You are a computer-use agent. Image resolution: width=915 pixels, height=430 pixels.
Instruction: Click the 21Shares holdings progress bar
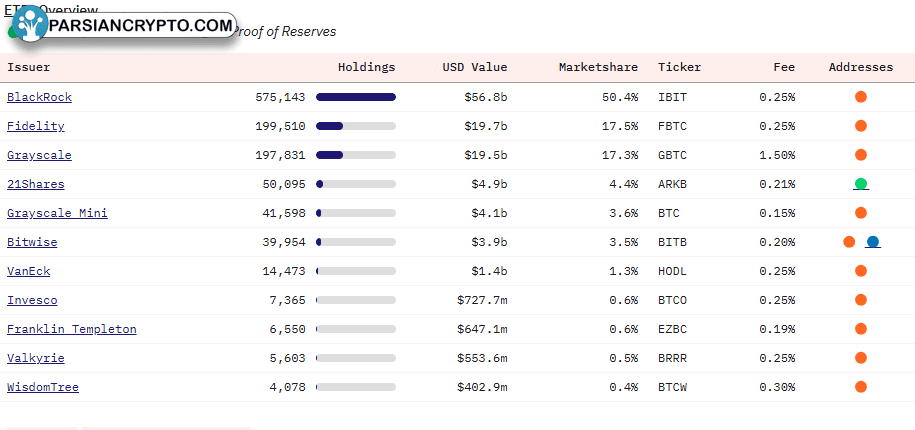point(356,184)
